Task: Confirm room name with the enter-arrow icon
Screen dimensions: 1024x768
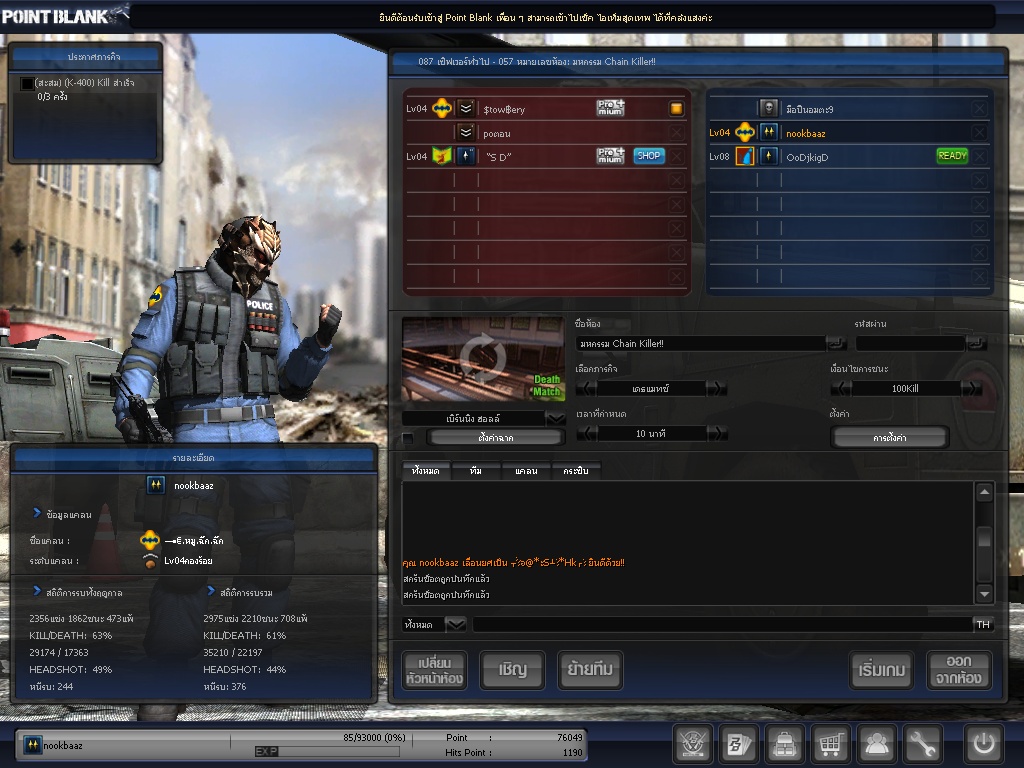Action: pos(837,343)
